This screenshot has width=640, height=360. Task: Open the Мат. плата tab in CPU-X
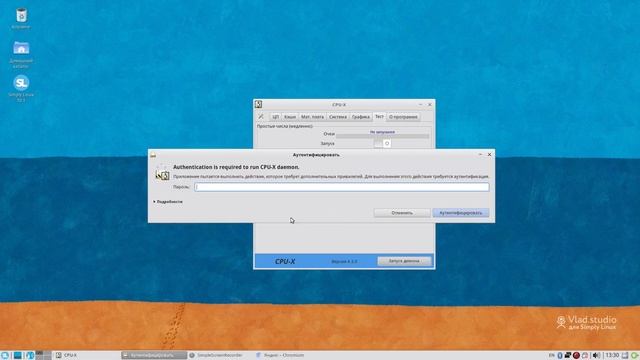point(312,117)
